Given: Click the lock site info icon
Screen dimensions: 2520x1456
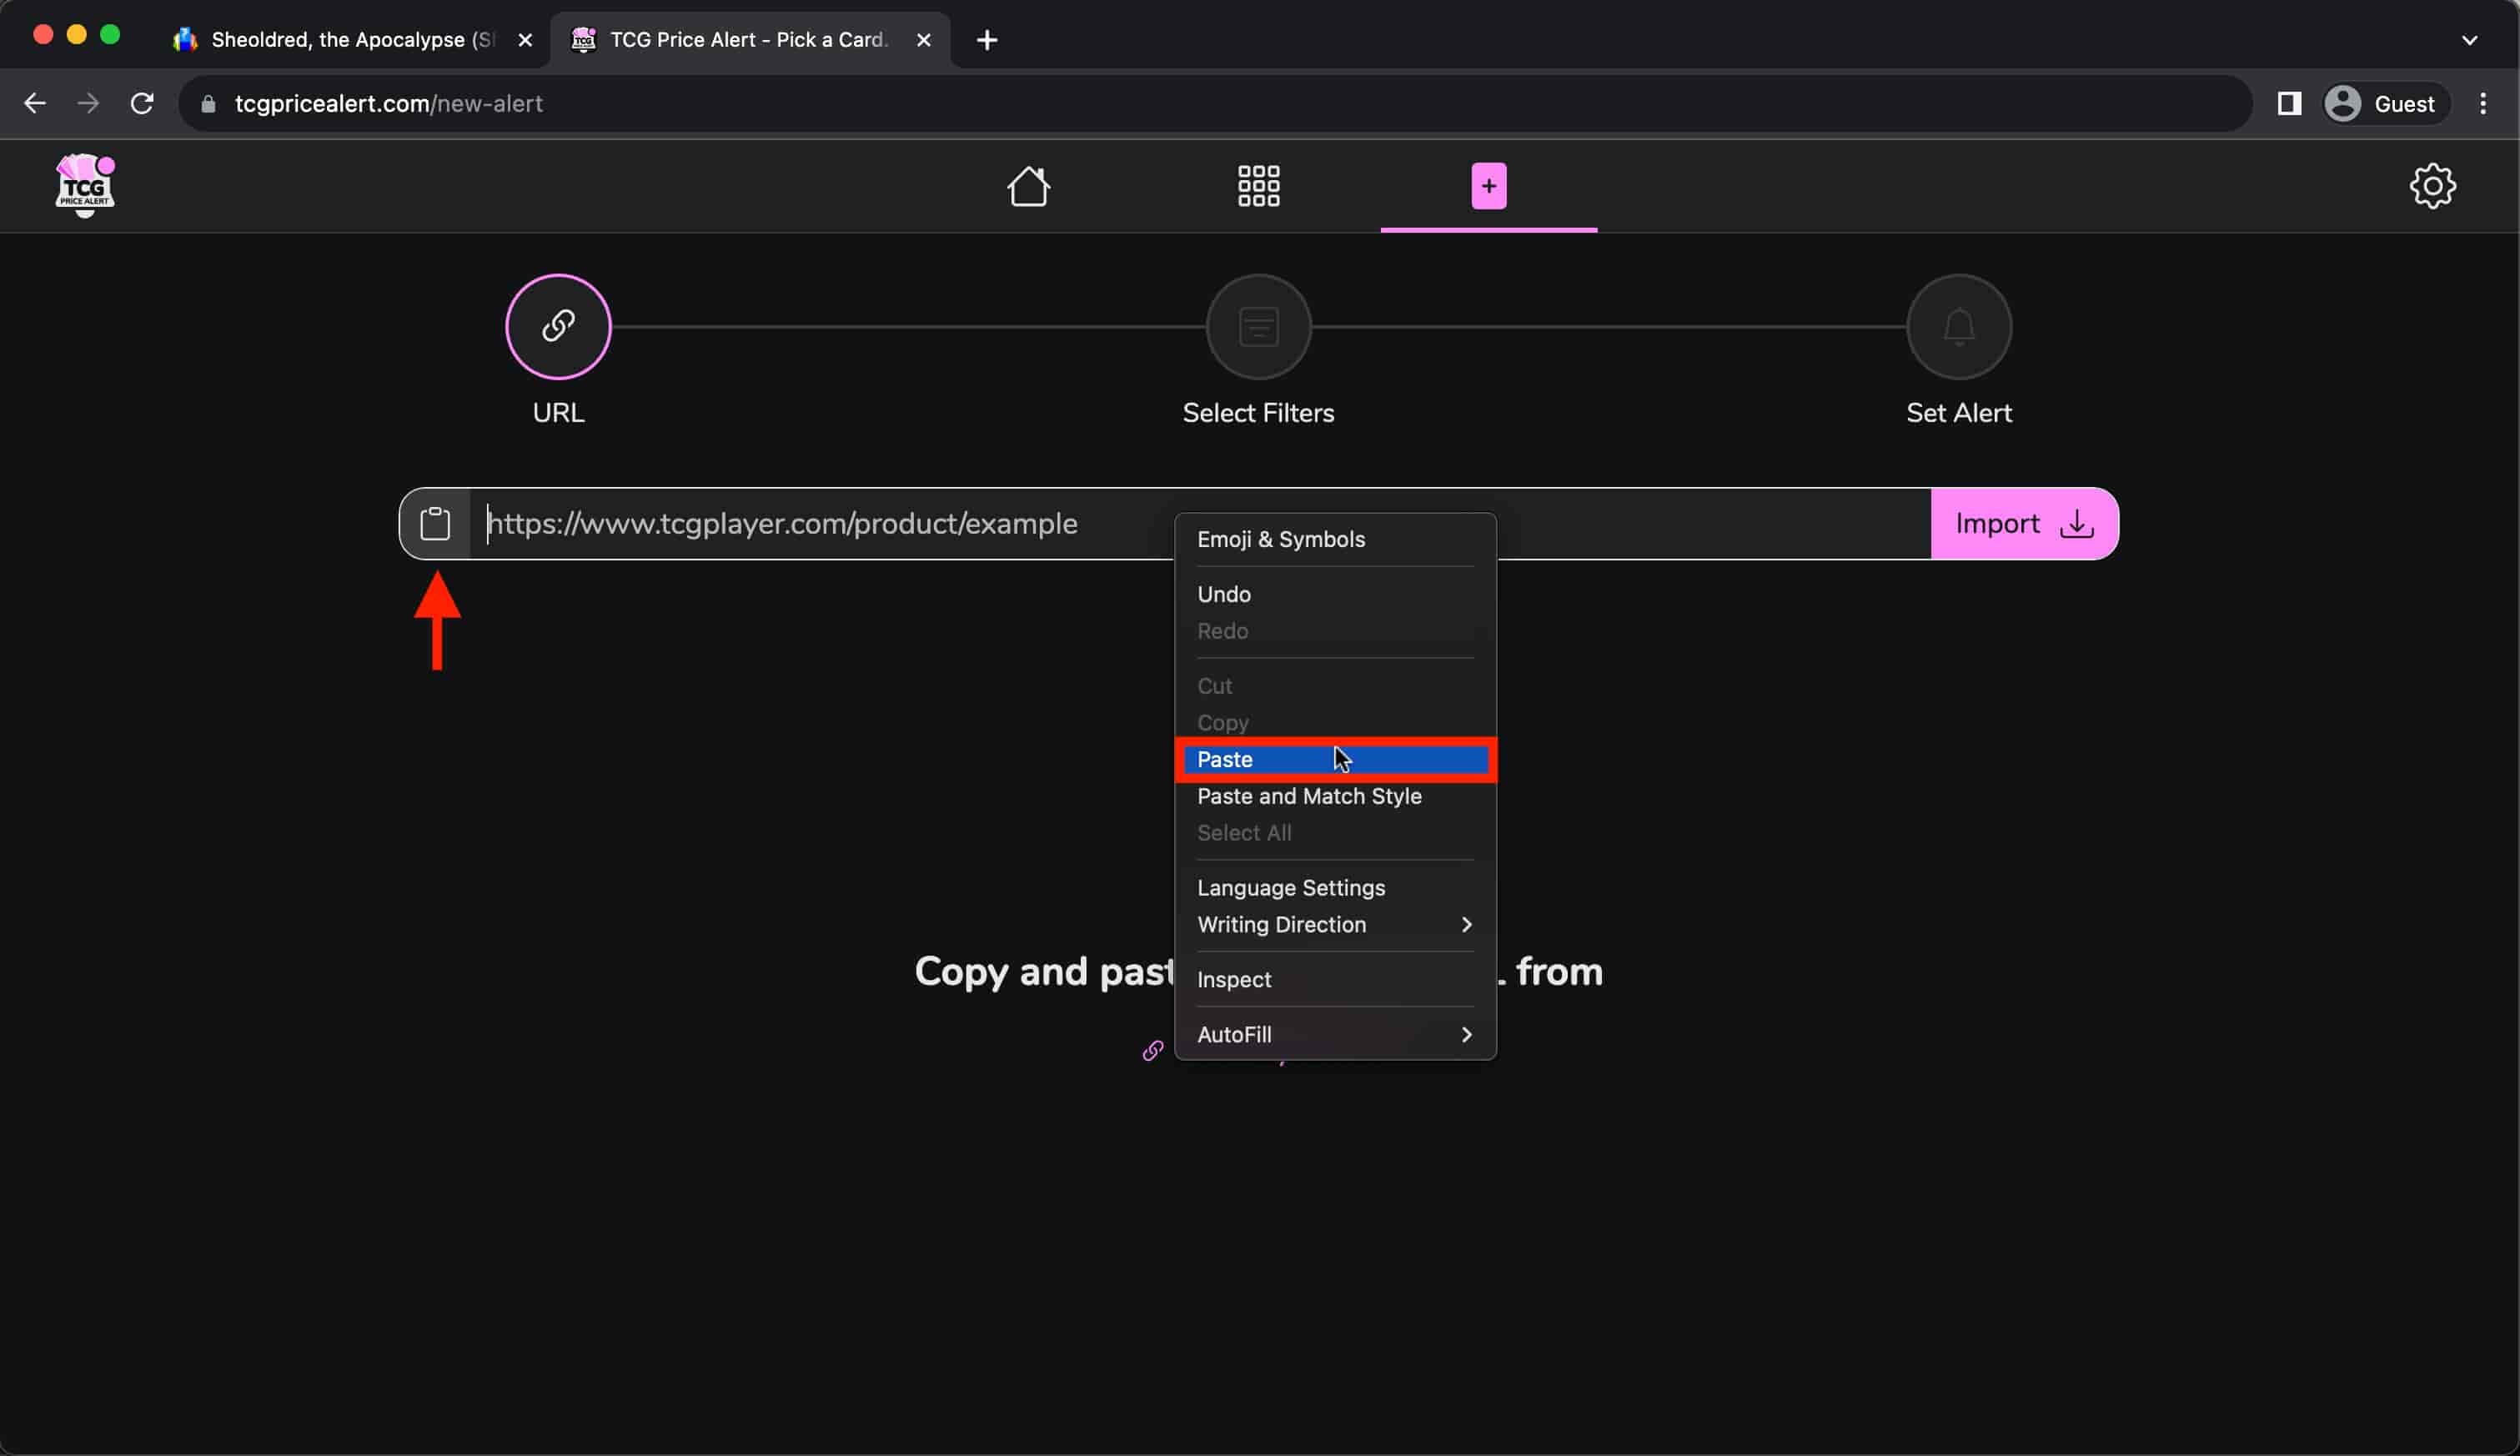Looking at the screenshot, I should 208,104.
